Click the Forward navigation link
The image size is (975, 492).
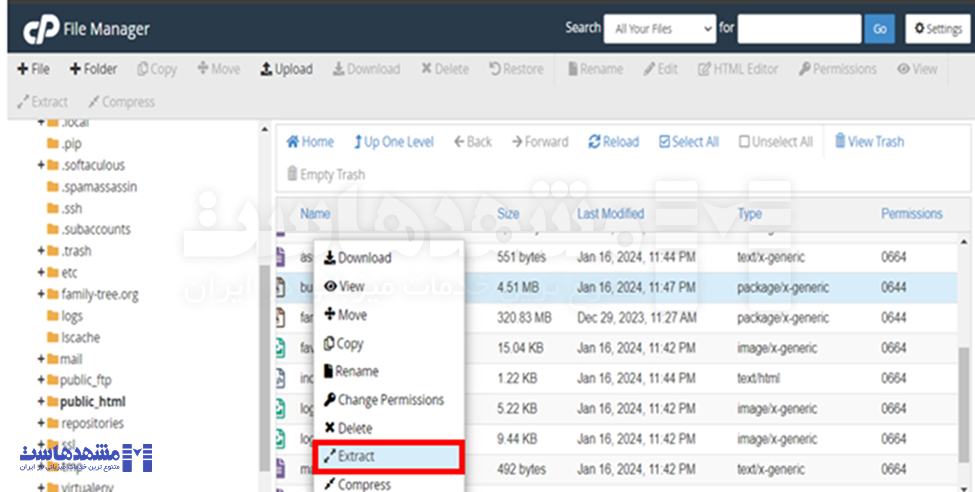(x=540, y=142)
